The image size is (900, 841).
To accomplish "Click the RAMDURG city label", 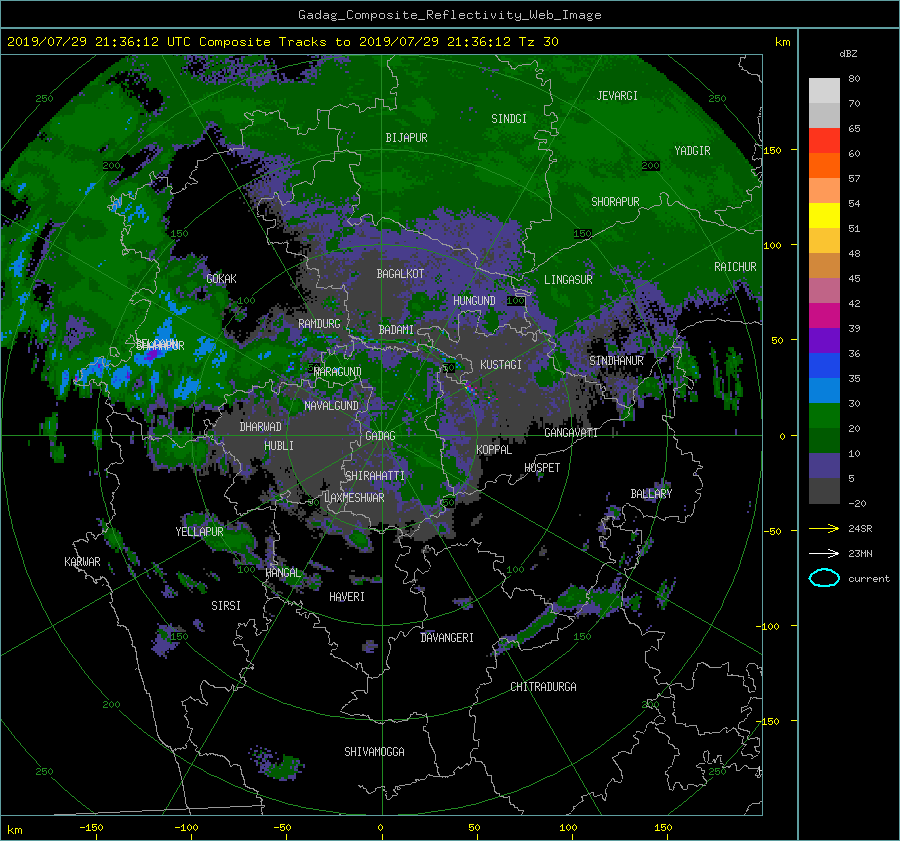I will click(319, 324).
